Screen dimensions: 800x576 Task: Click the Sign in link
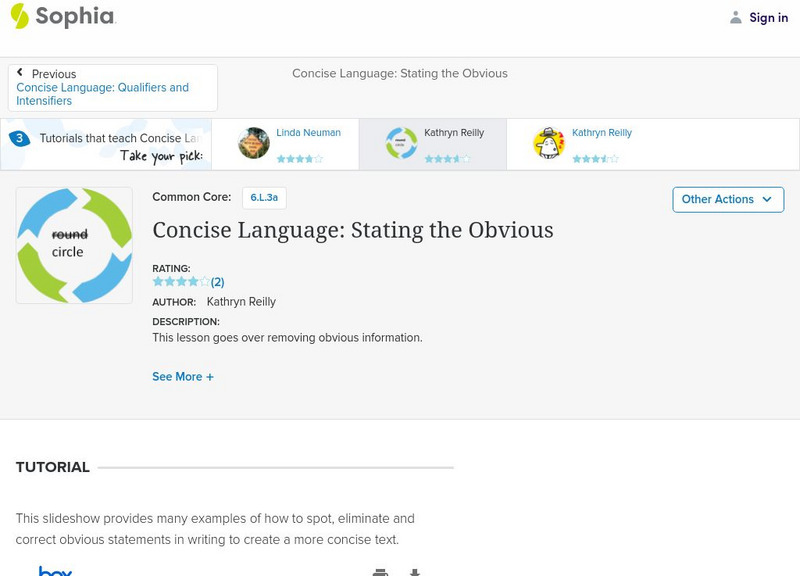click(768, 17)
